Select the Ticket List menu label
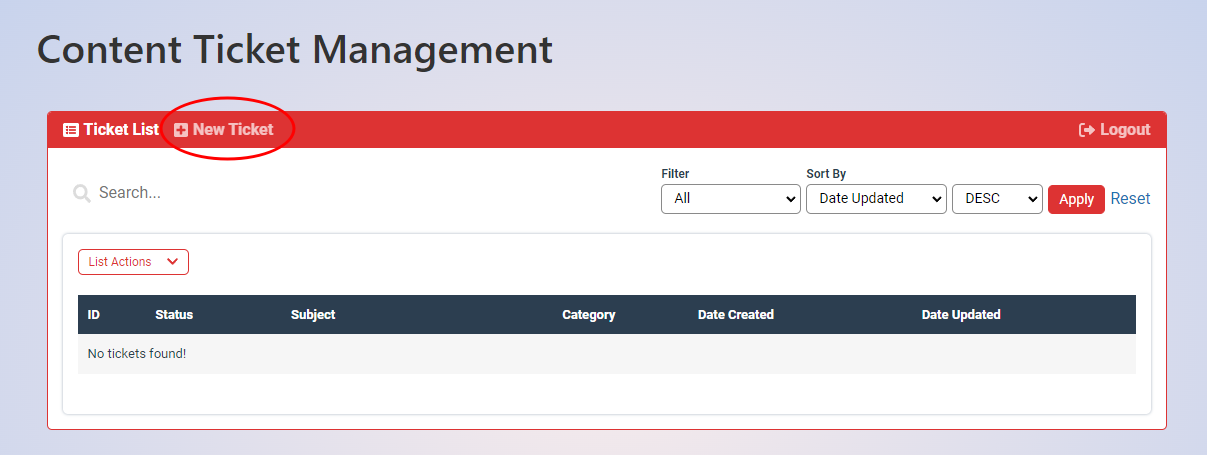 pyautogui.click(x=121, y=130)
